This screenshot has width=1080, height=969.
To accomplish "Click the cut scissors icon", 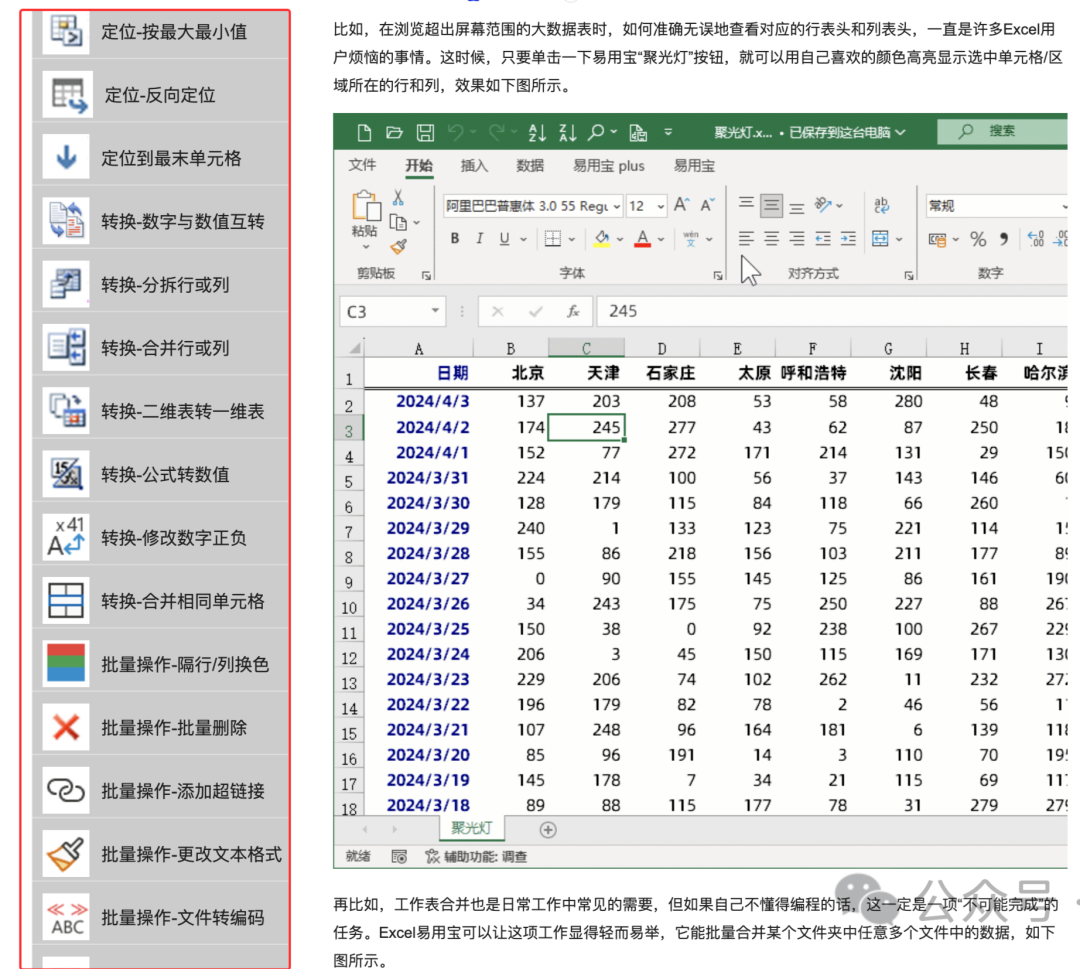I will (398, 198).
